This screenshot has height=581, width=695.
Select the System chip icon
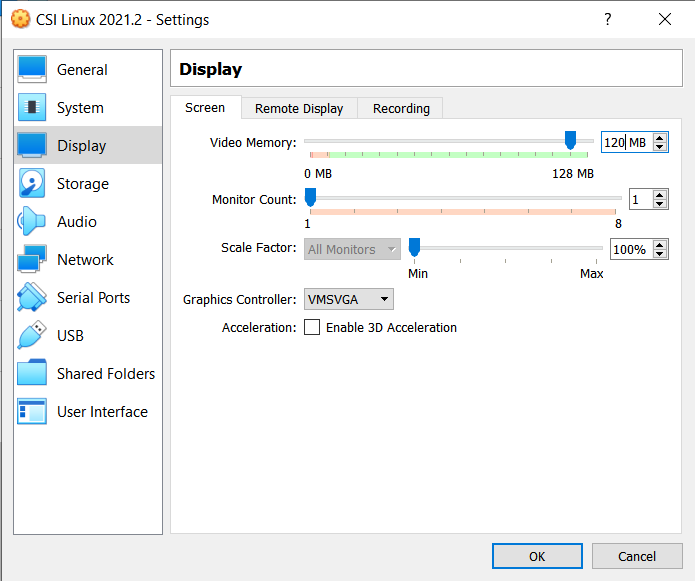point(32,107)
